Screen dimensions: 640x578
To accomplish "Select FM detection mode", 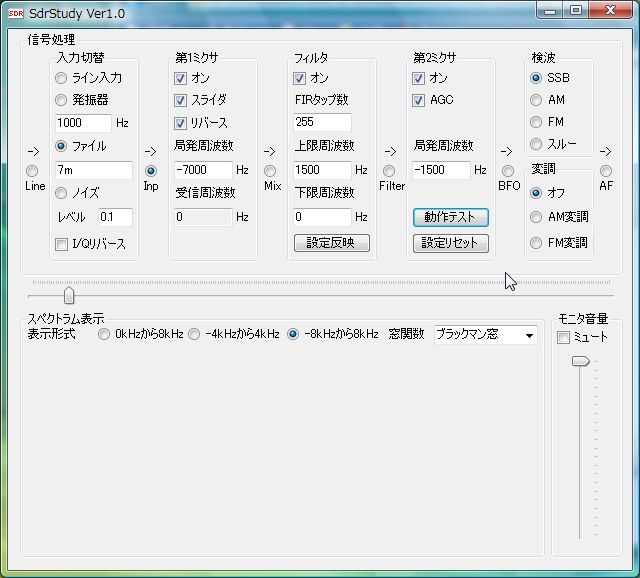I will pos(536,122).
